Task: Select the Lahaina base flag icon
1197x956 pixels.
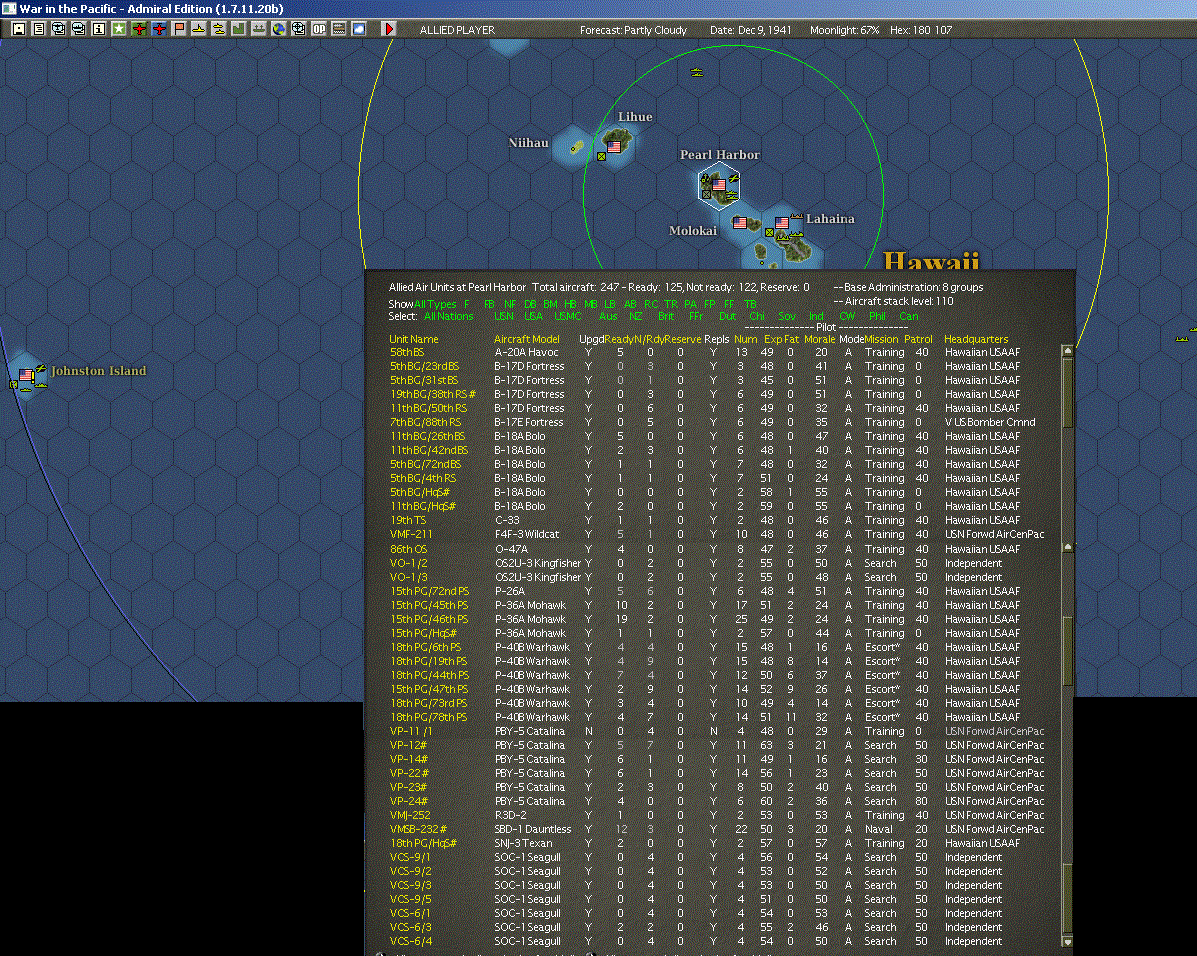Action: tap(782, 223)
